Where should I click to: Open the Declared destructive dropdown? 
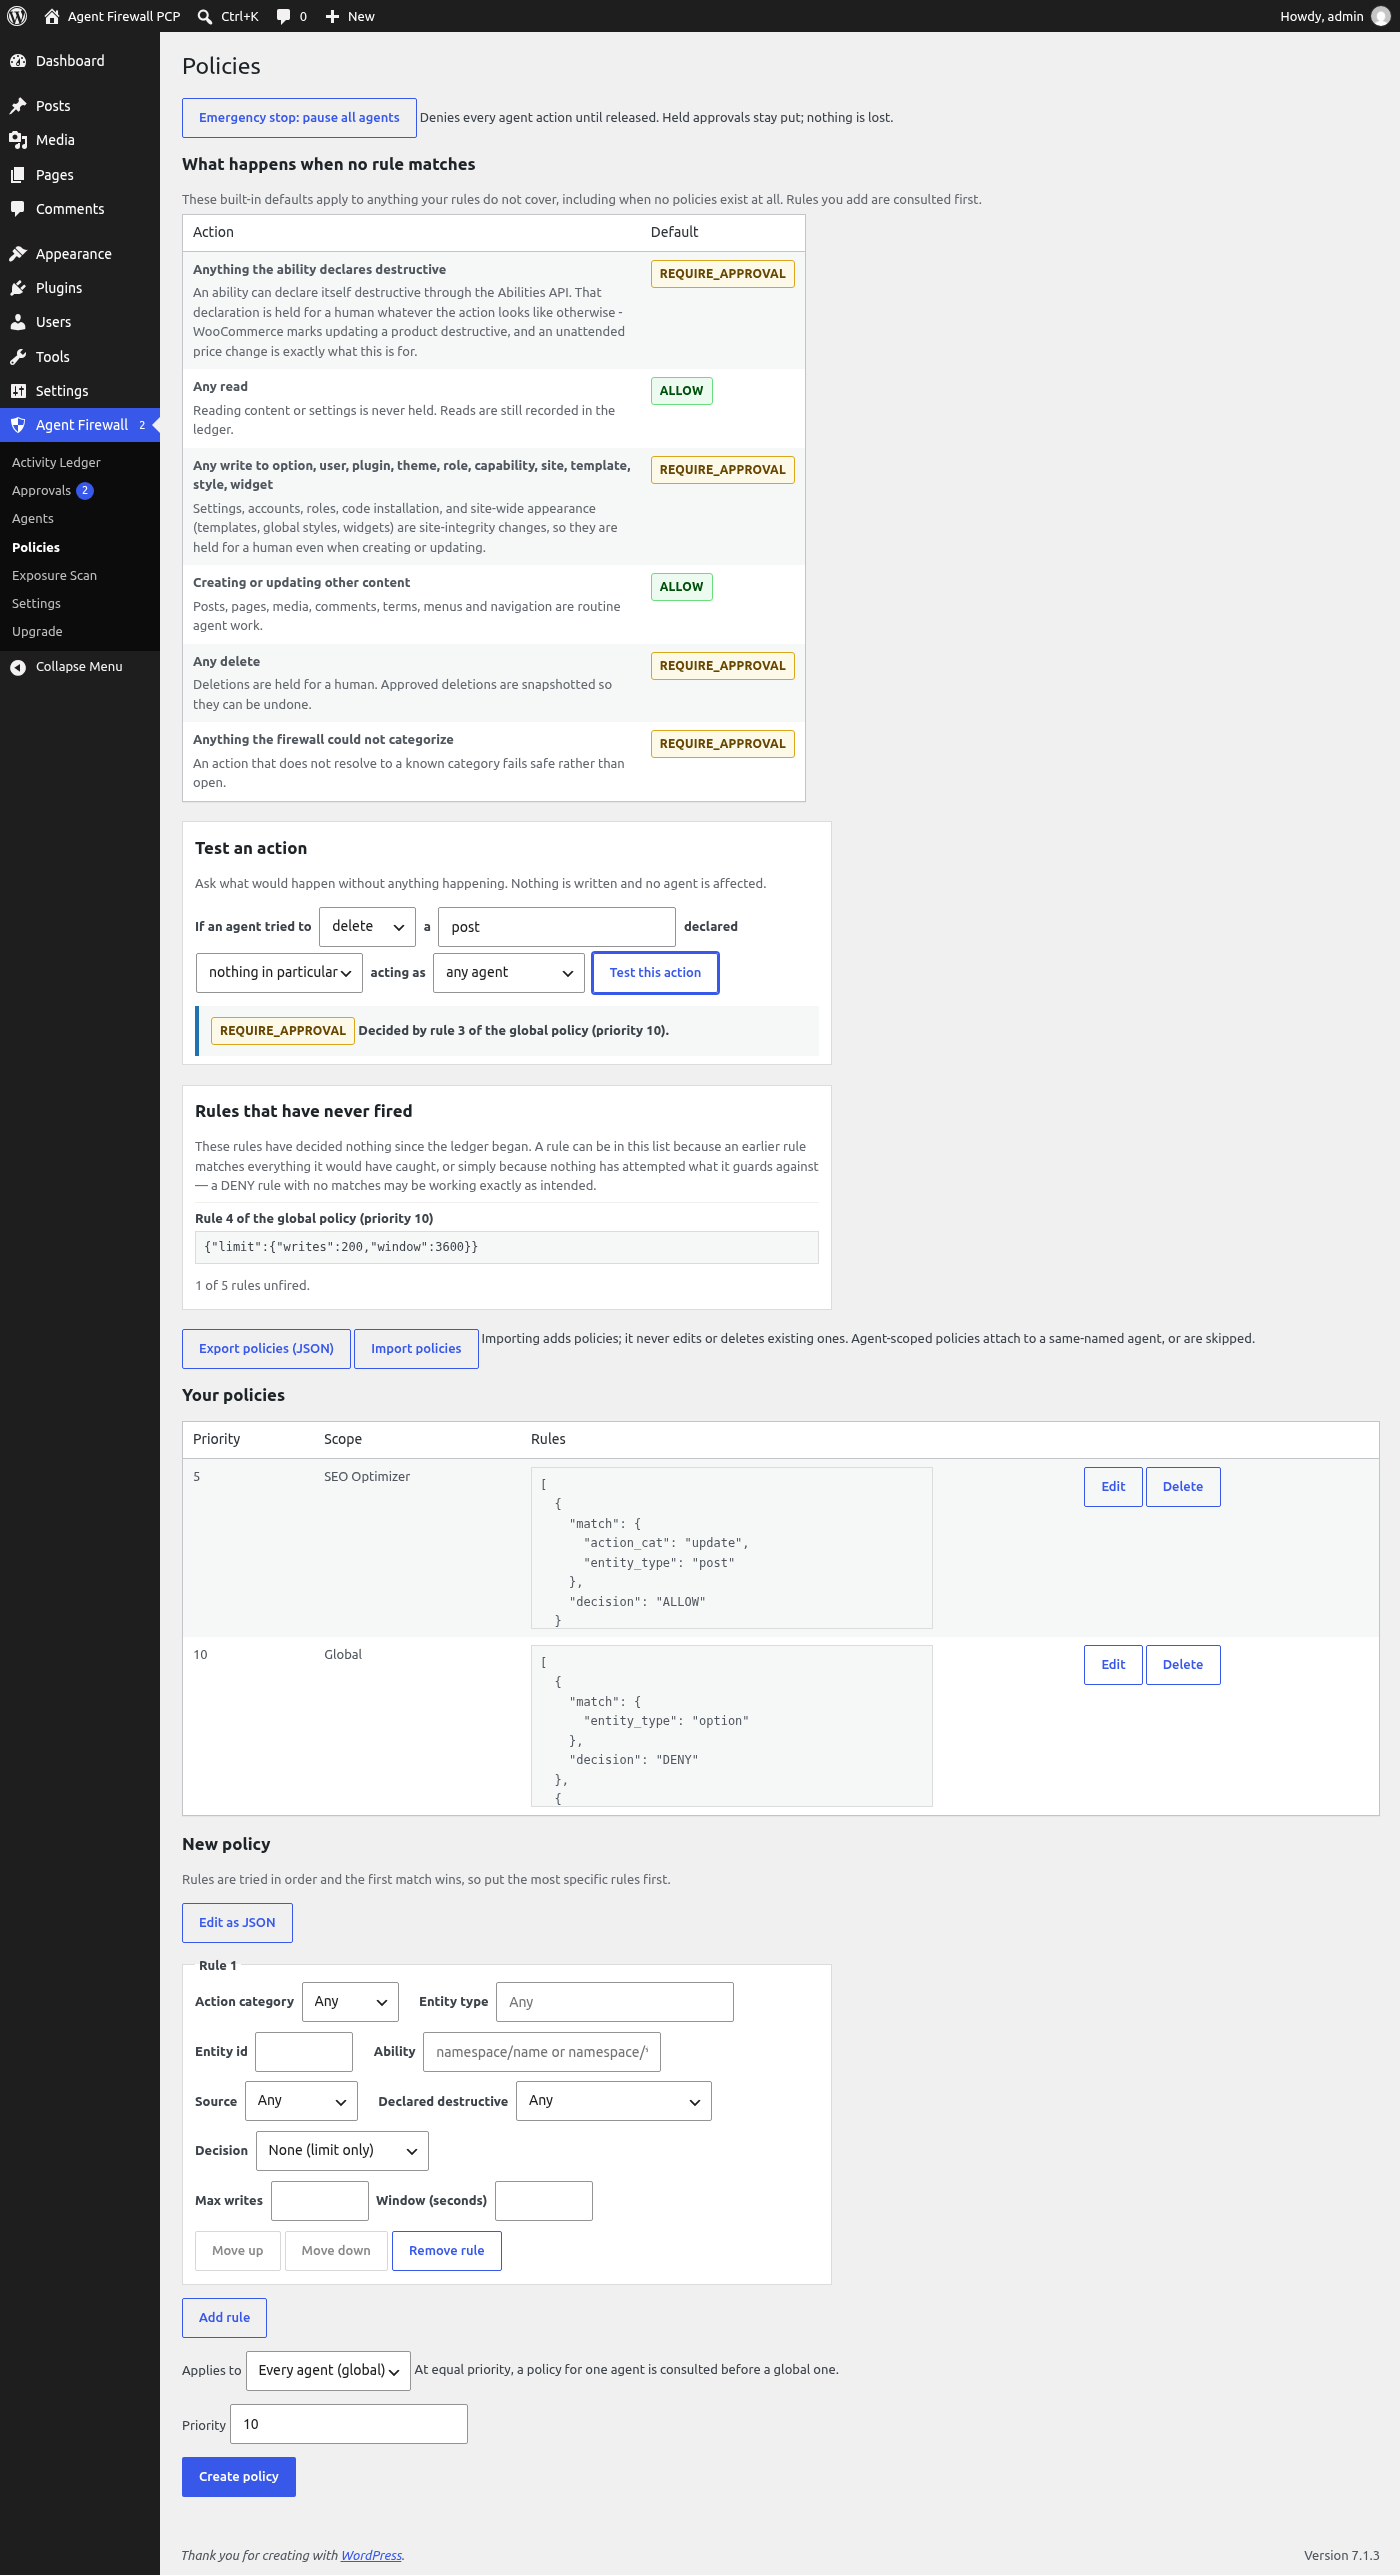pyautogui.click(x=613, y=2101)
